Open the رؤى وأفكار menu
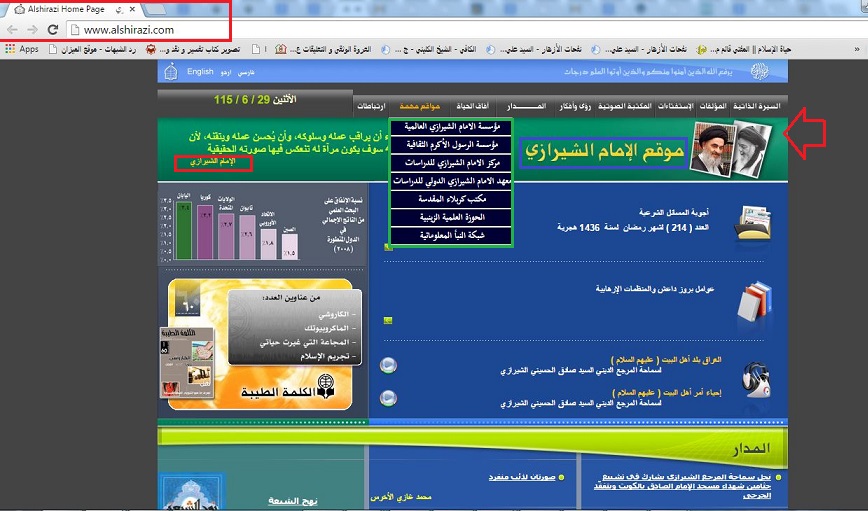The width and height of the screenshot is (868, 511). (575, 106)
